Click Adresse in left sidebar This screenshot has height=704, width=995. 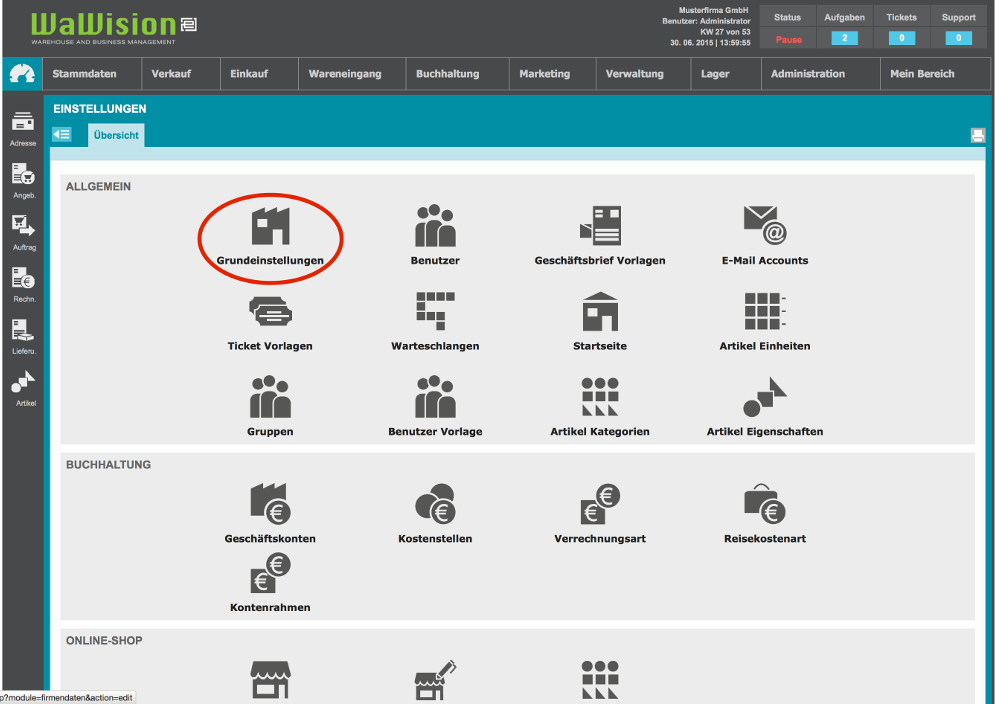[23, 129]
